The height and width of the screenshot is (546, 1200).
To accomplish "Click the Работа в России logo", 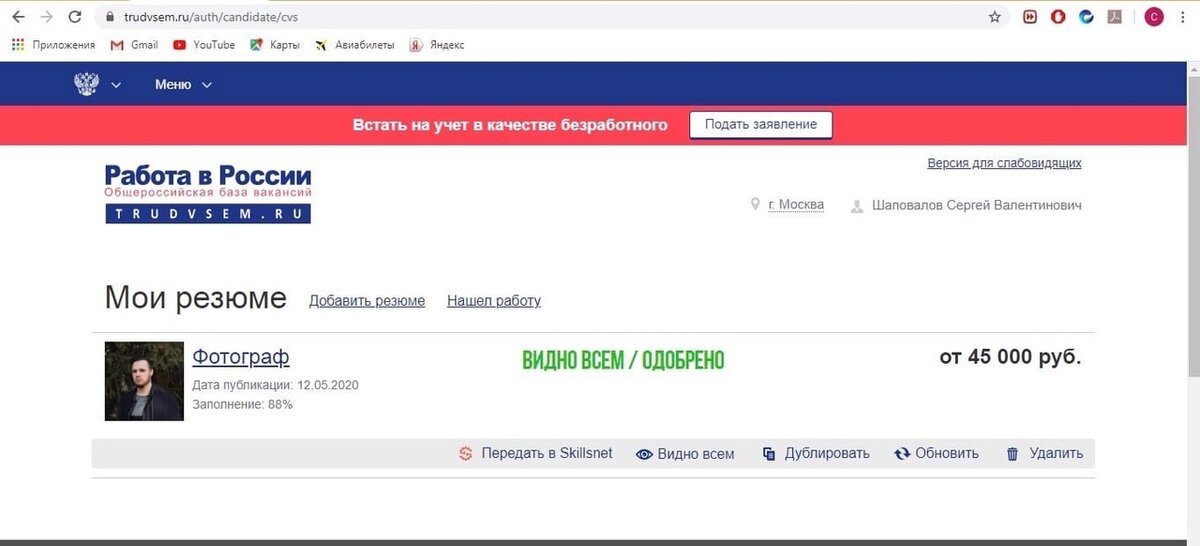I will tap(208, 193).
